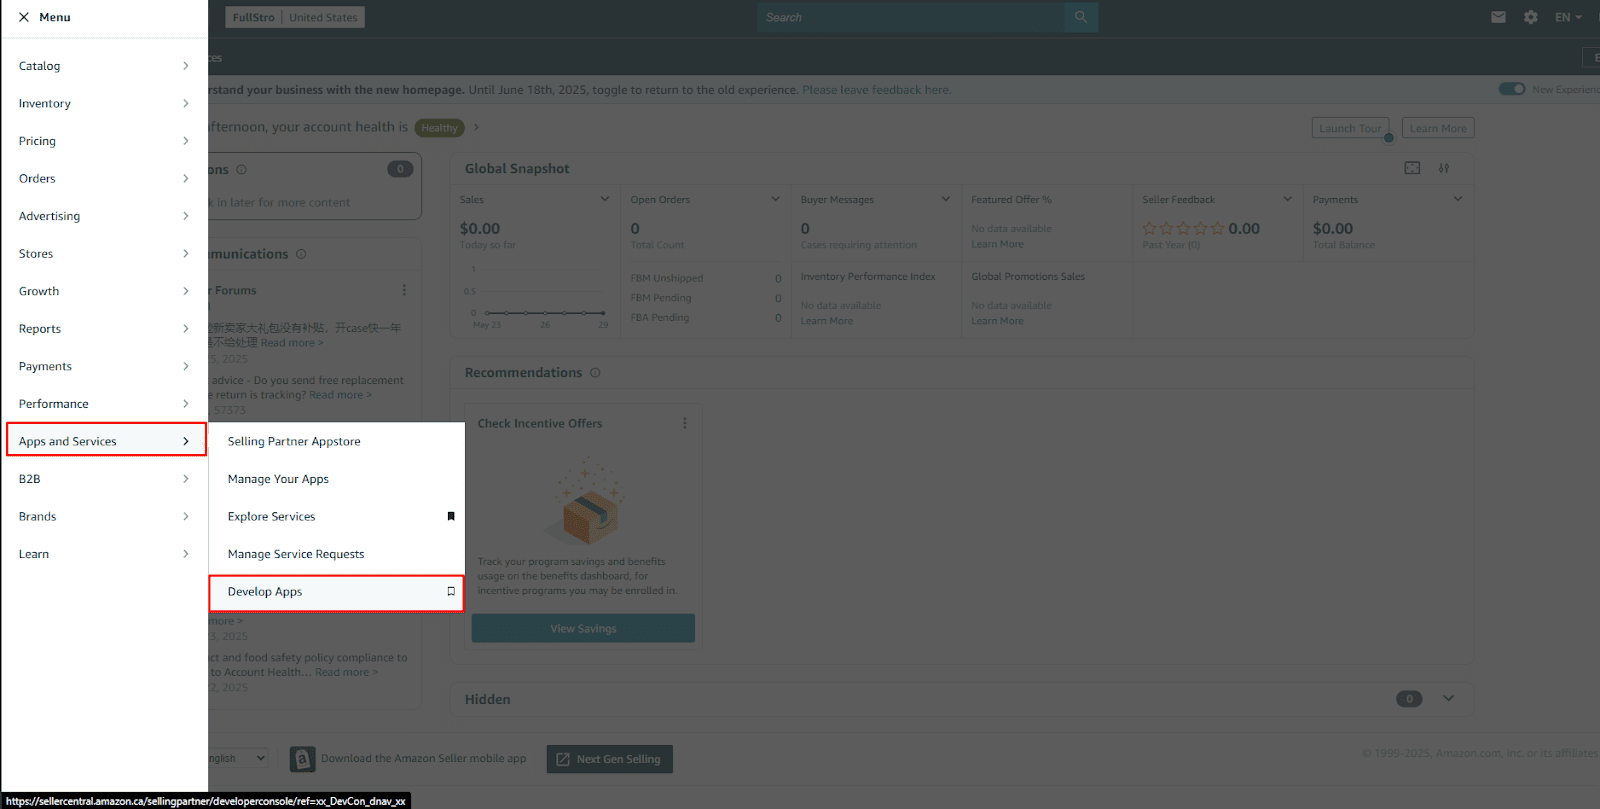Open the Advertising menu

tap(104, 216)
